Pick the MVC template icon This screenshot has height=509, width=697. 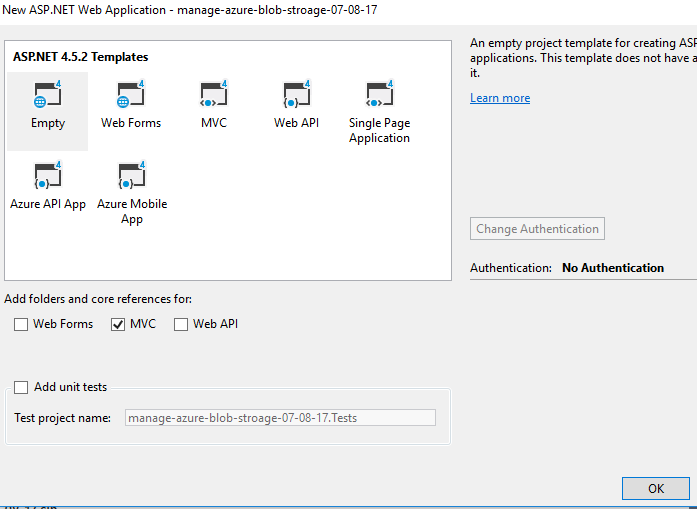[x=214, y=94]
